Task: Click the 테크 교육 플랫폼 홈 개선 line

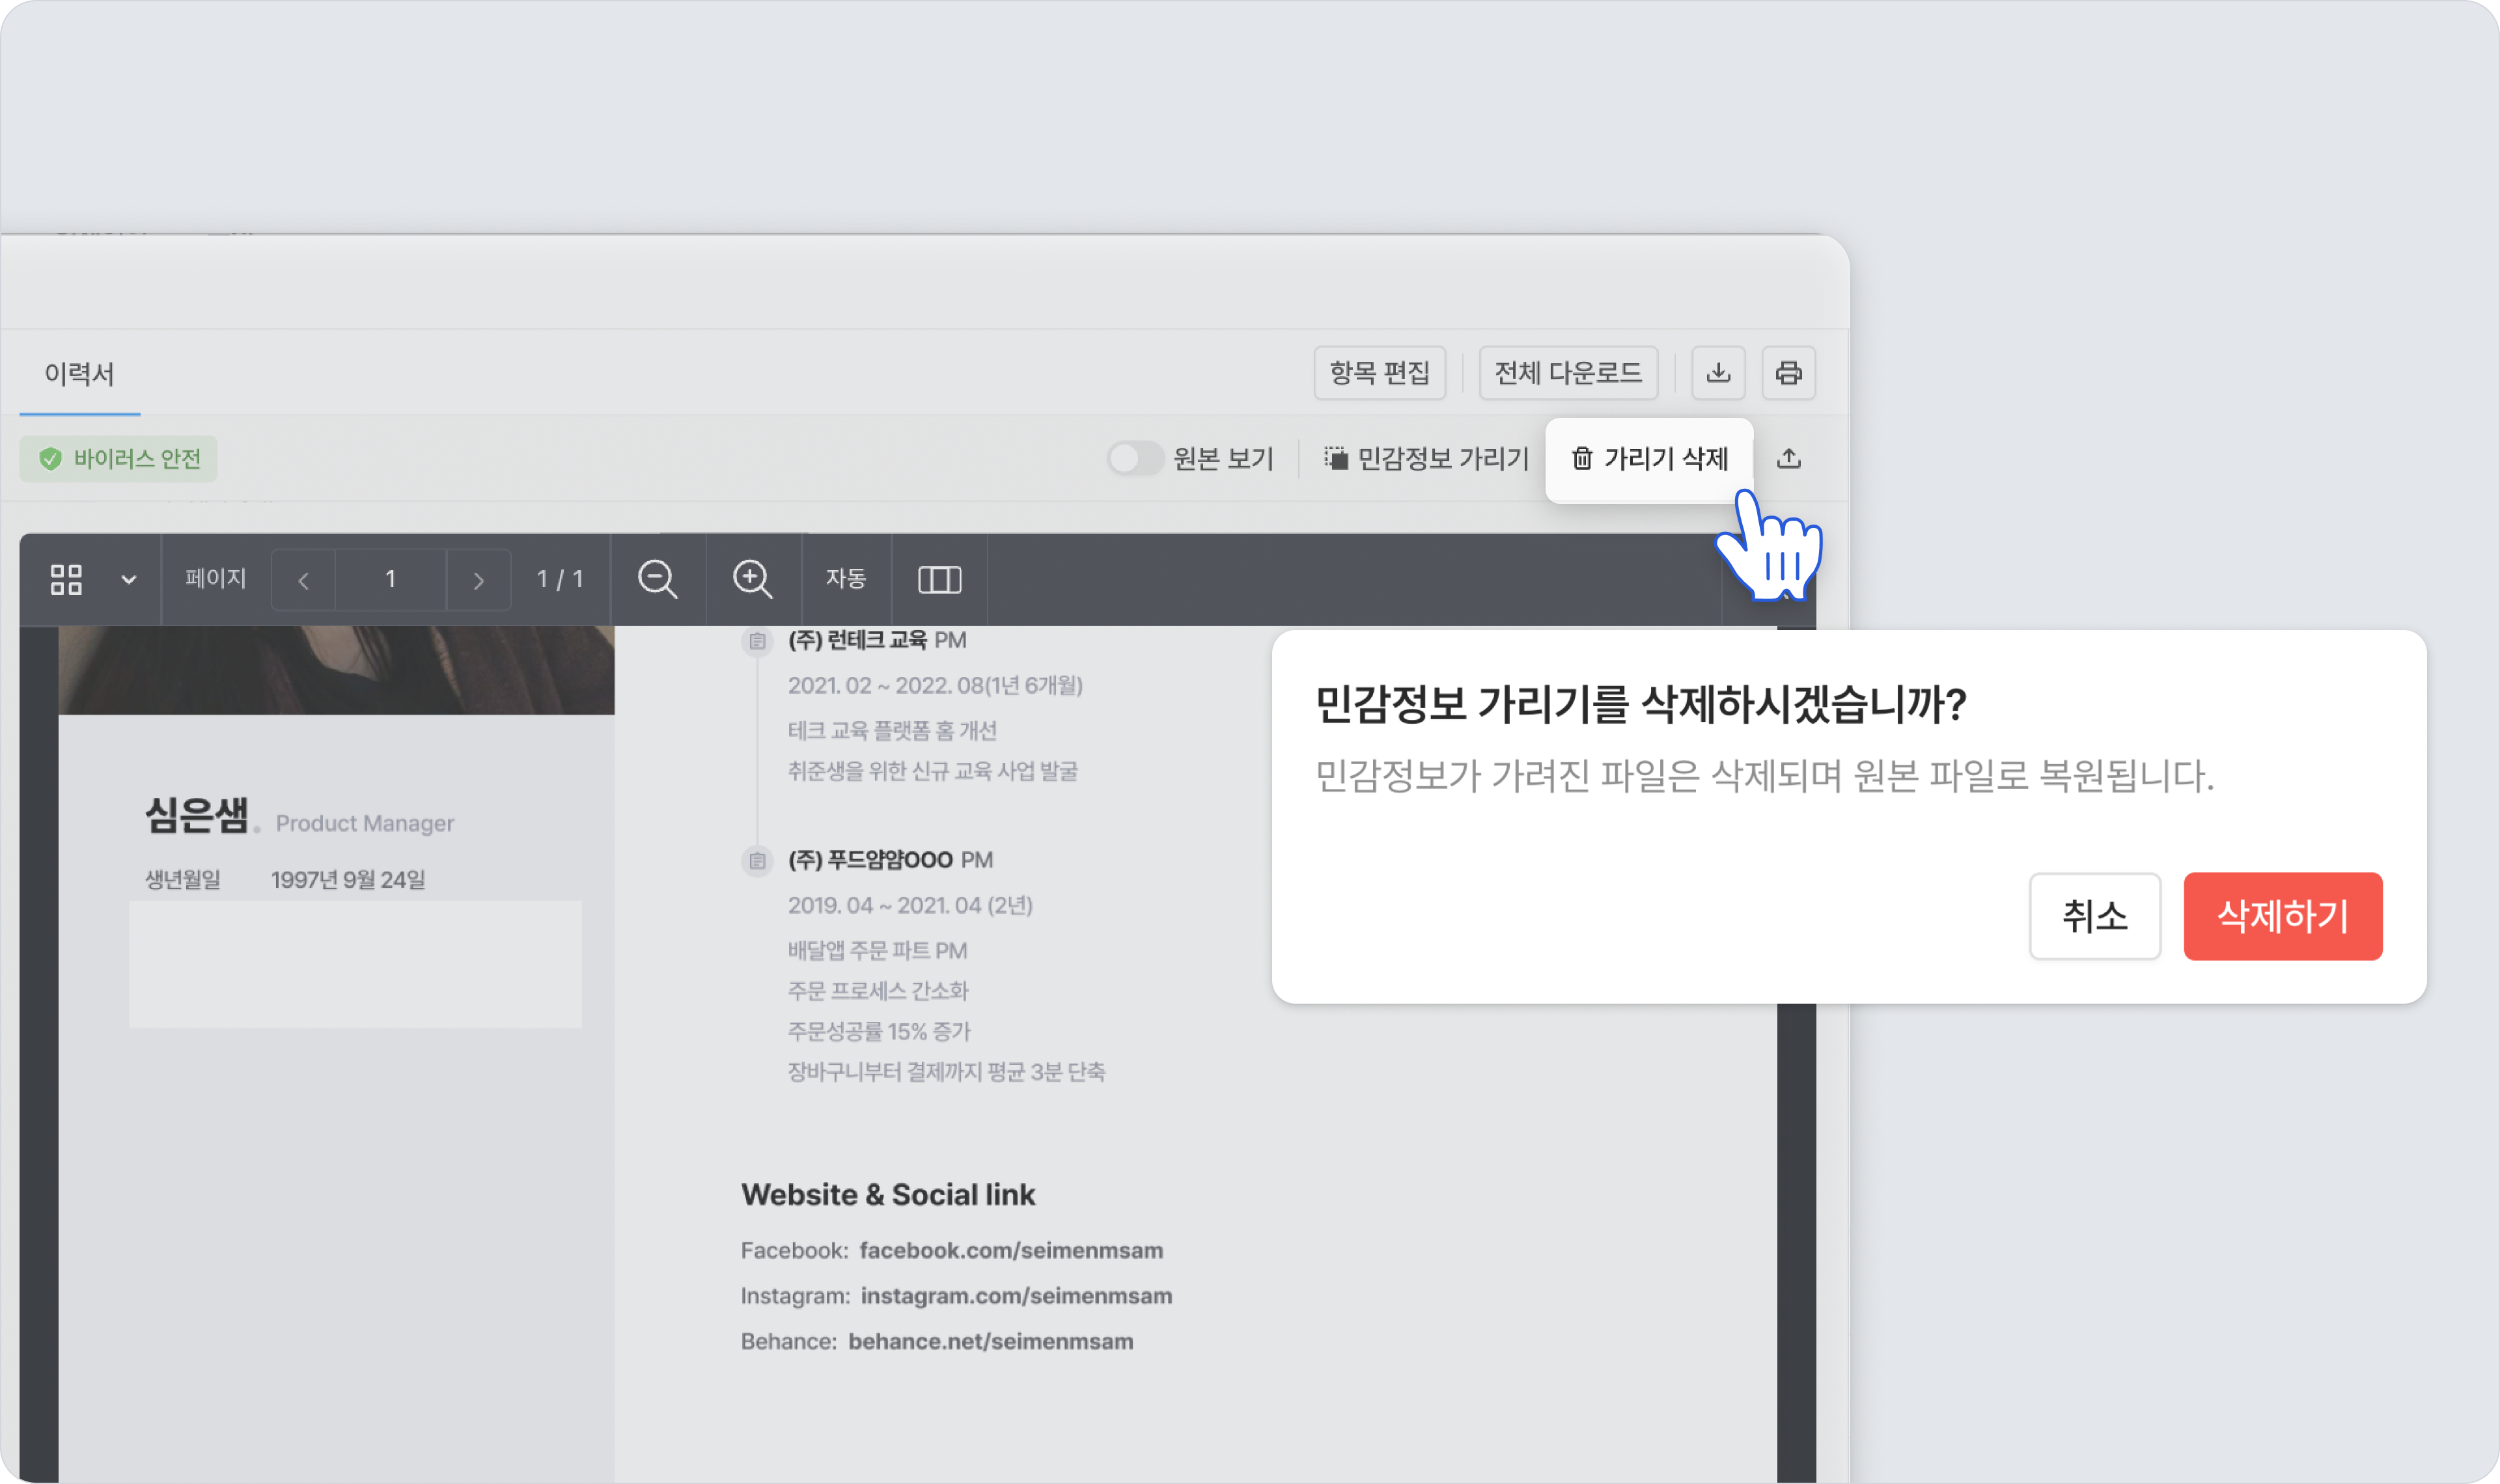Action: tap(892, 731)
